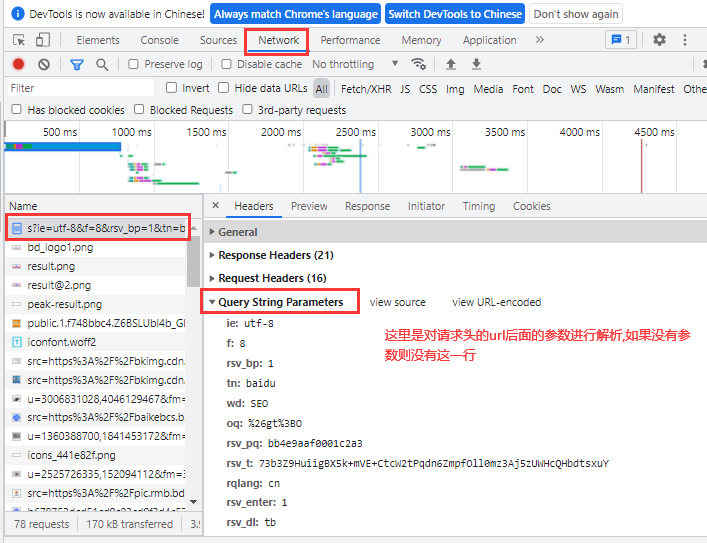This screenshot has height=543, width=707.
Task: Clear the network log icon
Action: (44, 64)
